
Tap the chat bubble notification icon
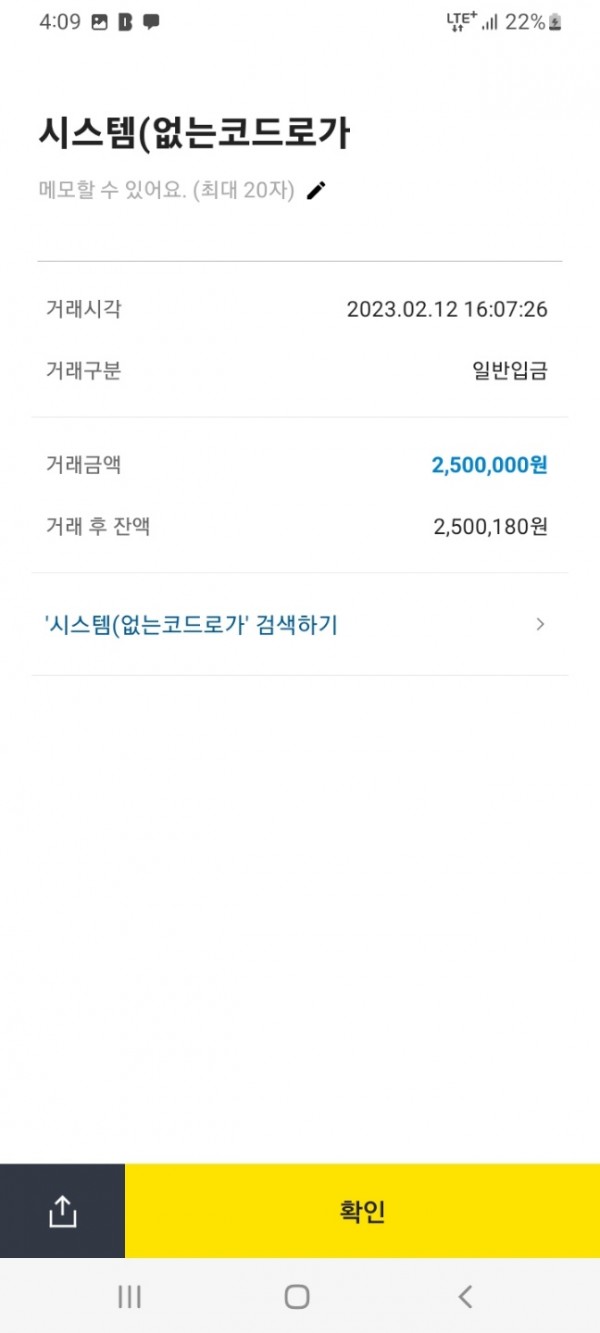point(151,22)
